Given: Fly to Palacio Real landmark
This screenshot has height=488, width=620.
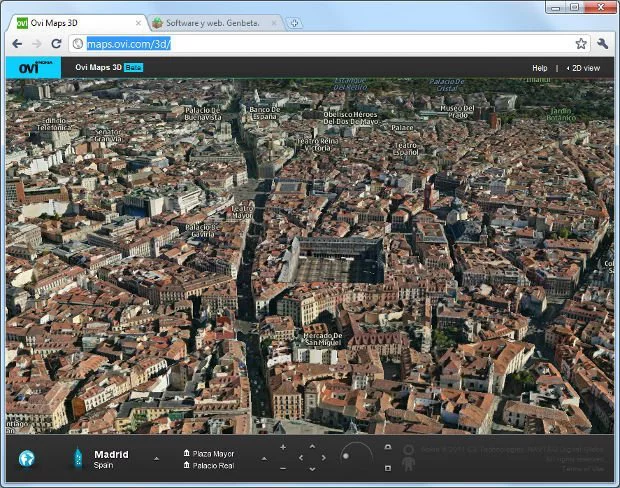Looking at the screenshot, I should pos(209,465).
